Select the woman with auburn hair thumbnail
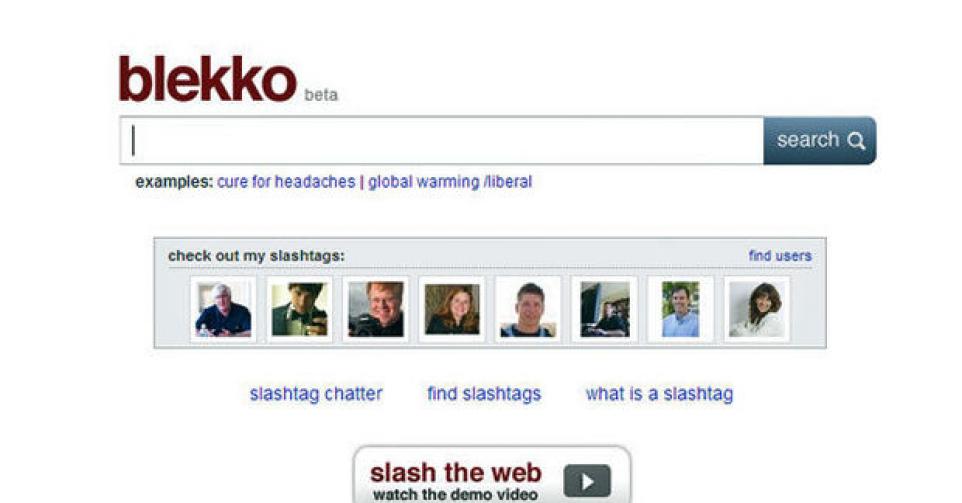The image size is (962, 503). pyautogui.click(x=452, y=309)
